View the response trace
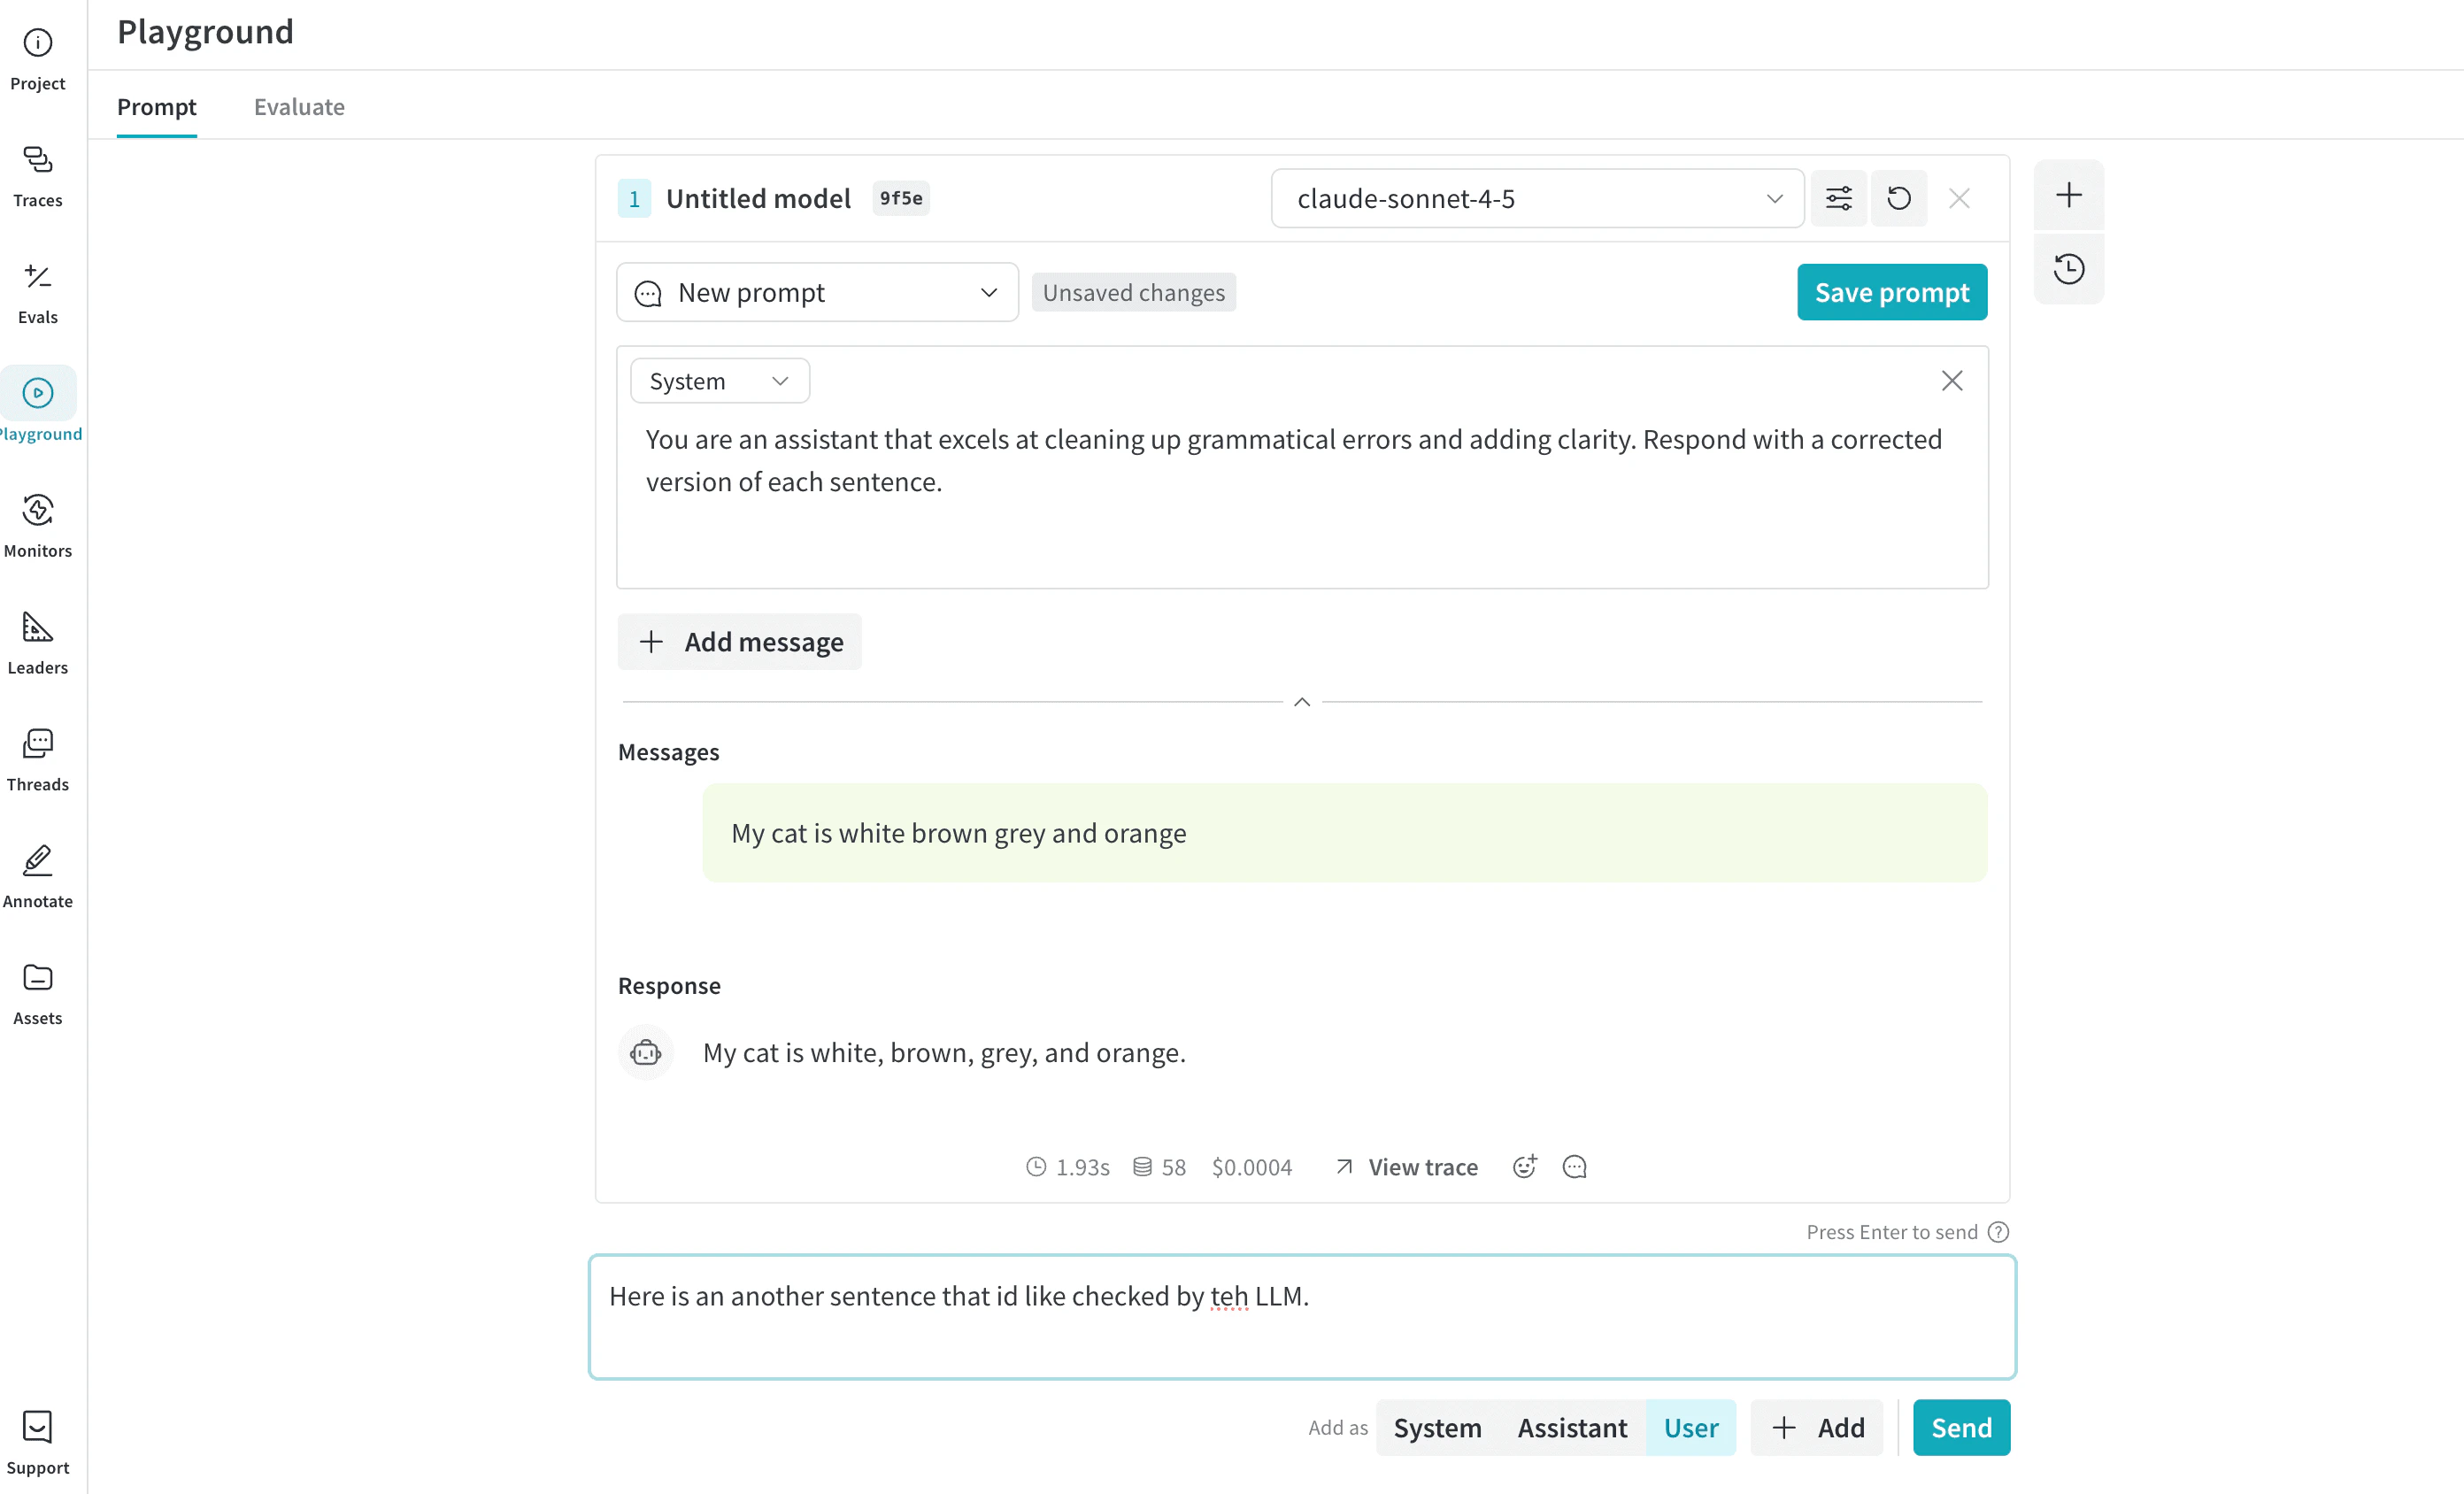Image resolution: width=2464 pixels, height=1494 pixels. point(1405,1166)
